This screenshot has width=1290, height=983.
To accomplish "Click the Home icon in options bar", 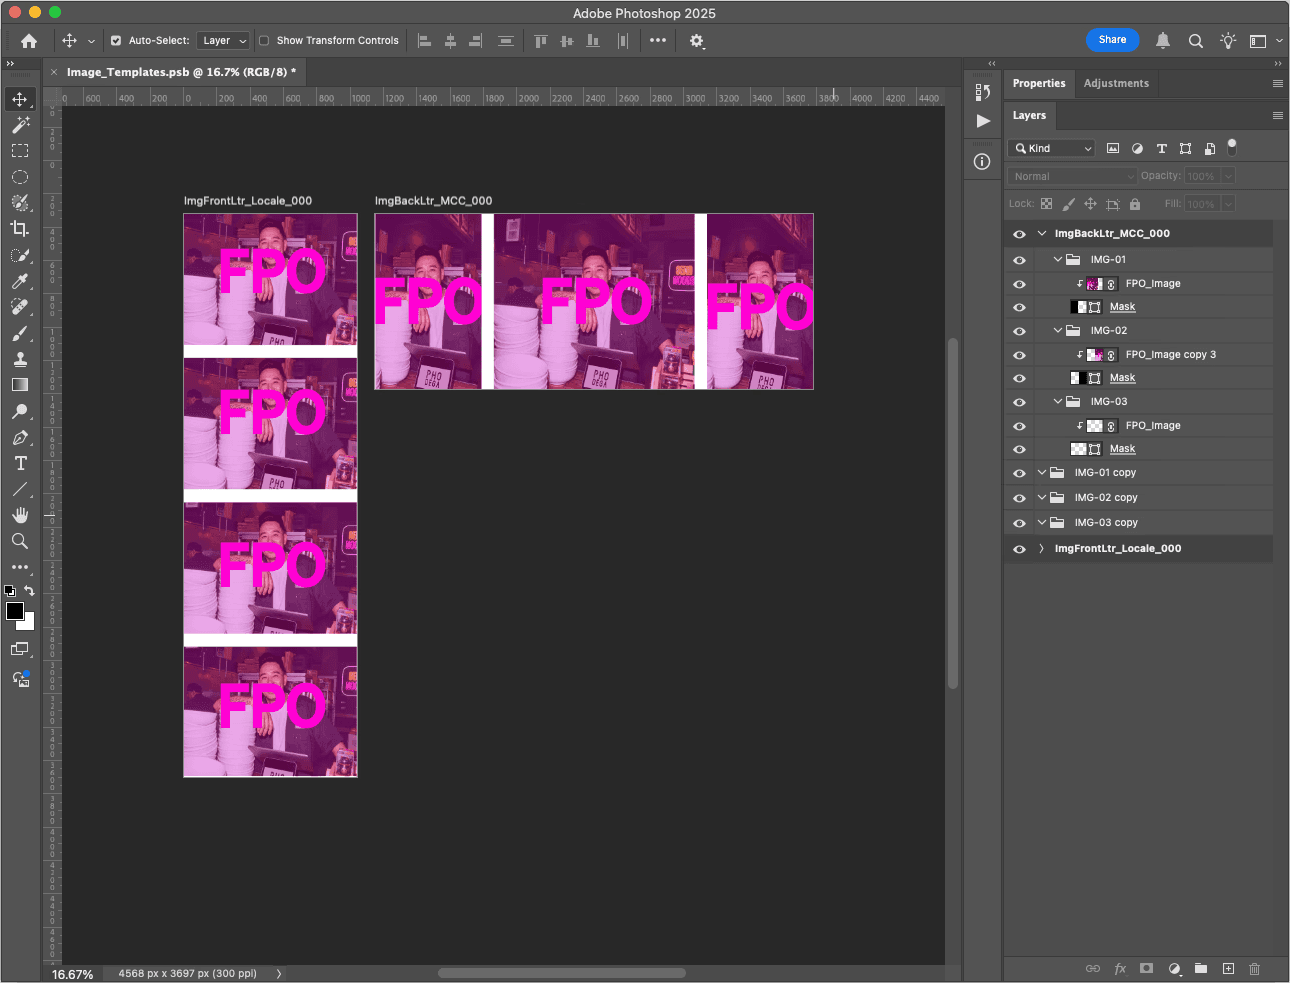I will coord(29,41).
